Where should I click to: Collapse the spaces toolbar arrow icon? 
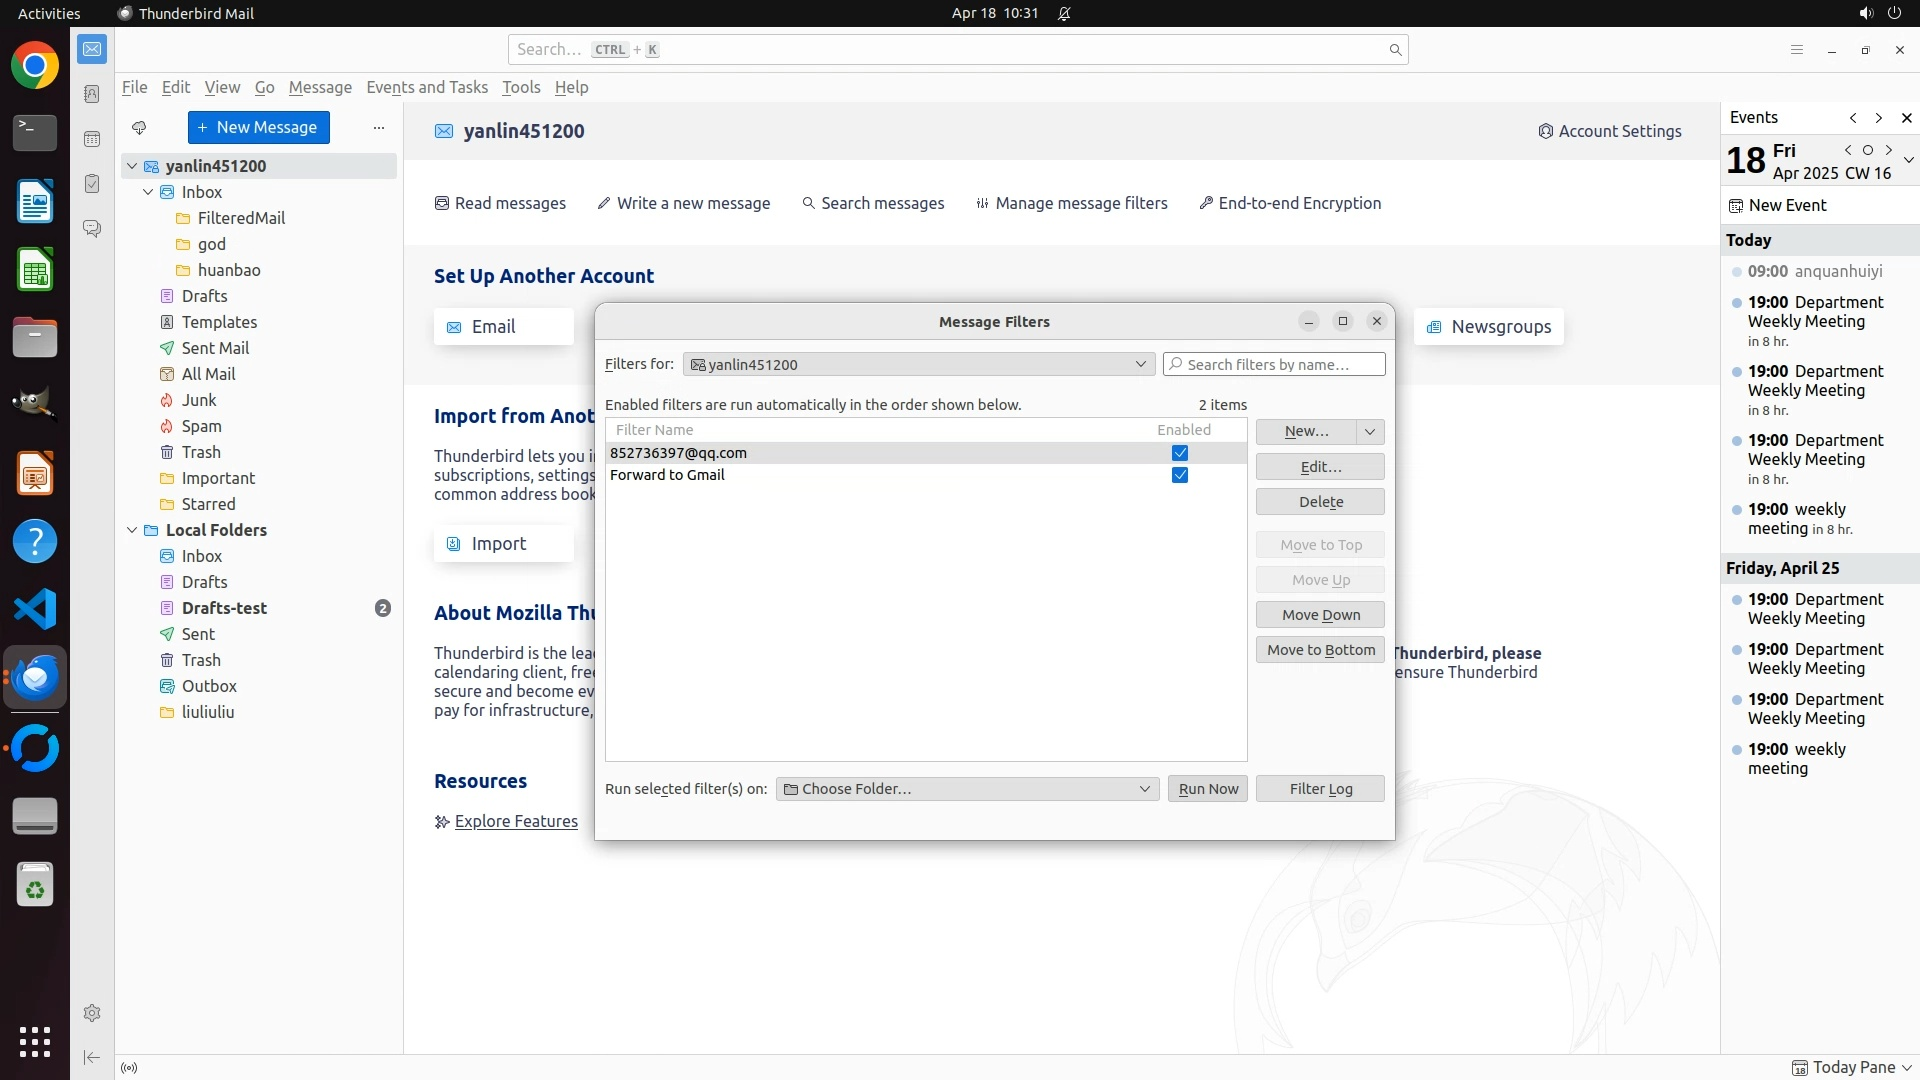pyautogui.click(x=92, y=1057)
